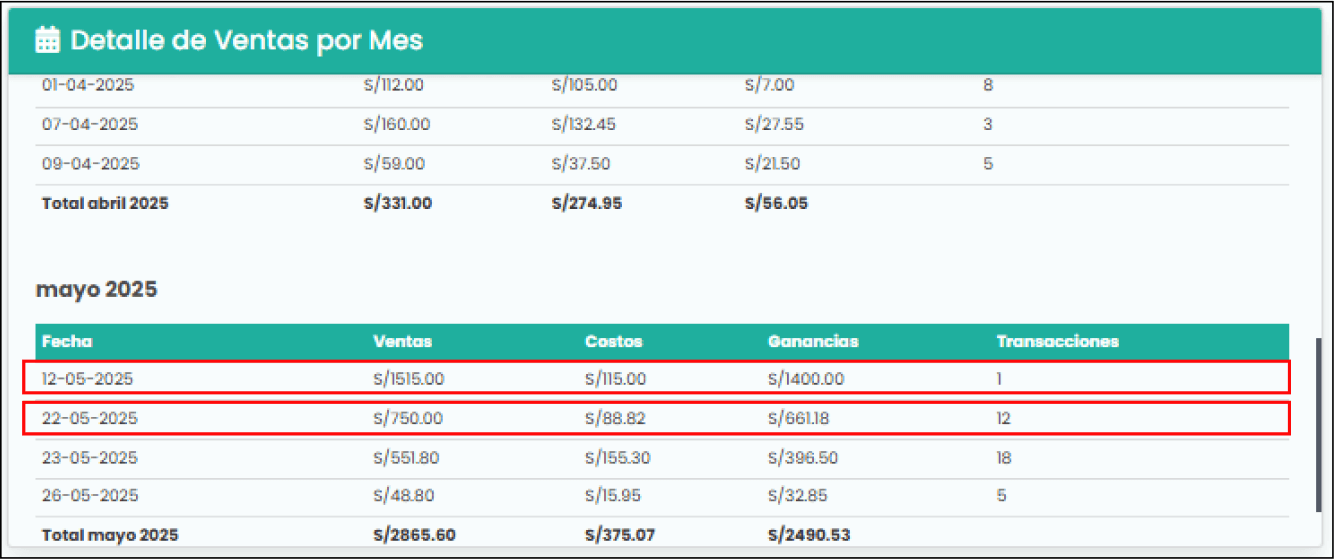Click the 23-05-2025 date cell
Screen dimensions: 1334x559
[90, 458]
